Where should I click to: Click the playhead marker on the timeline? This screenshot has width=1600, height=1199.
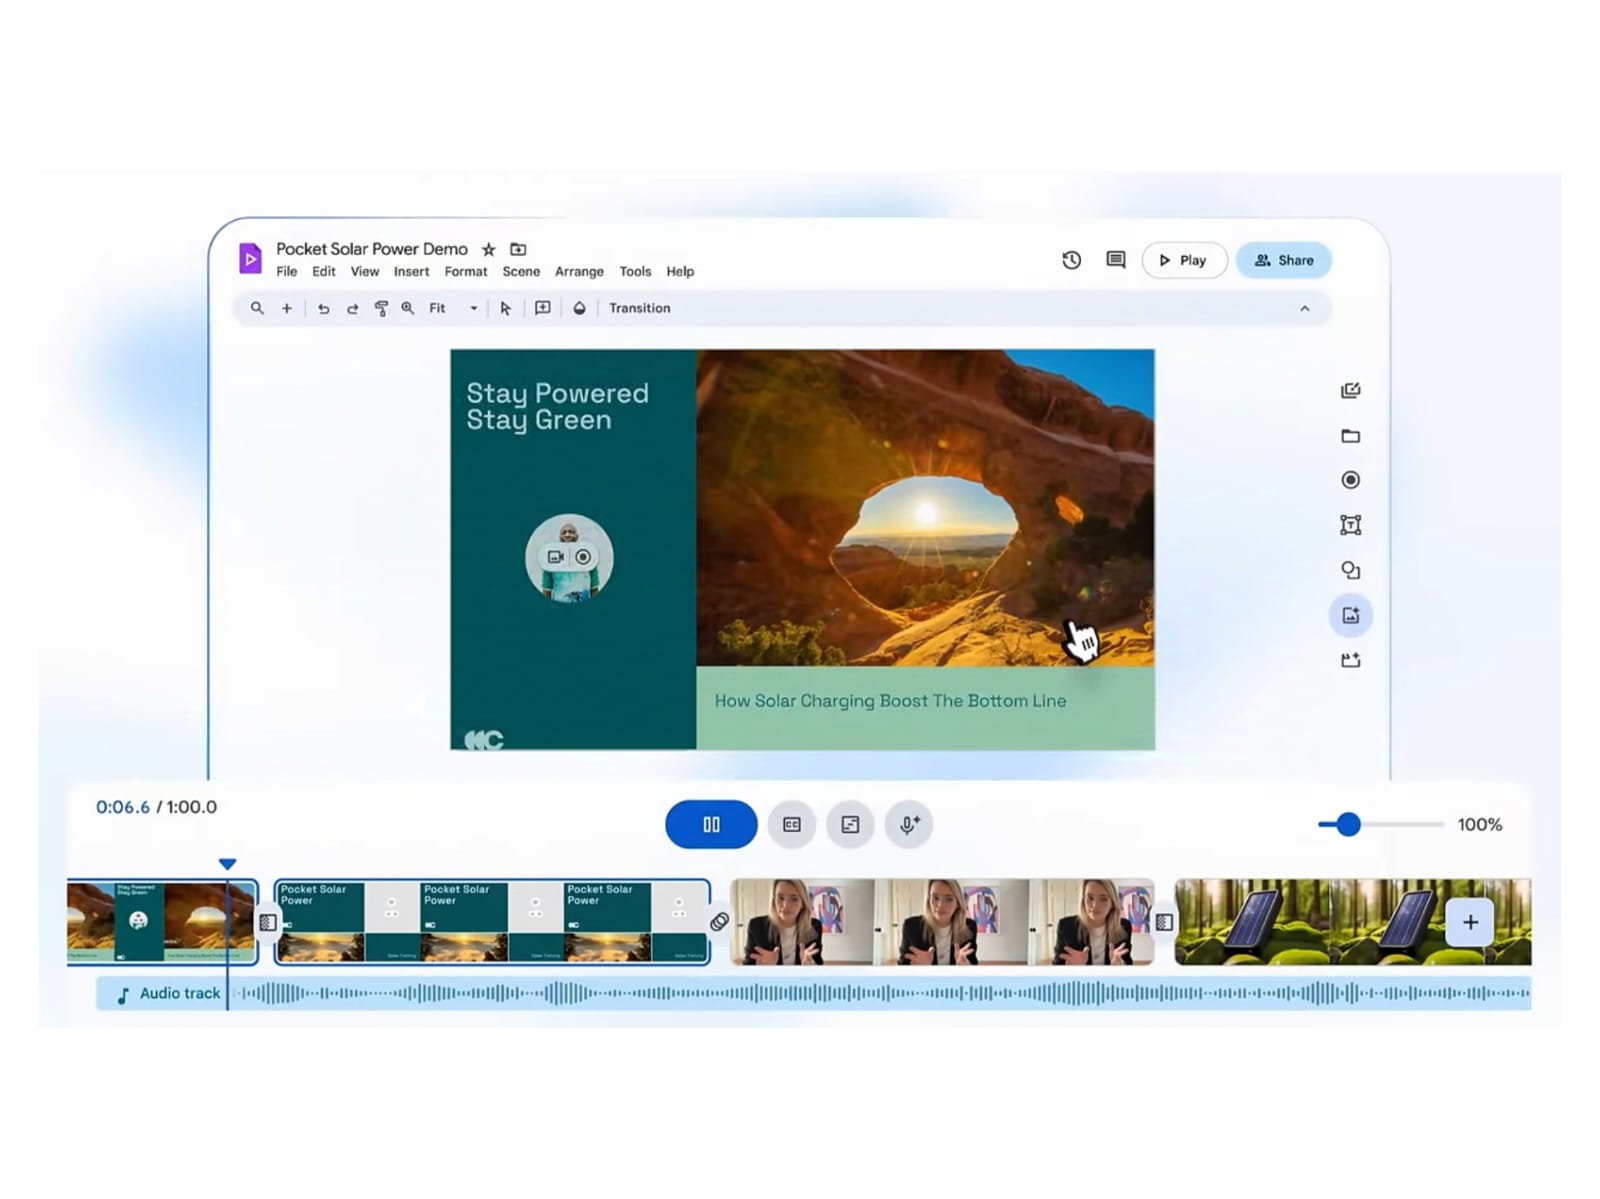tap(228, 863)
